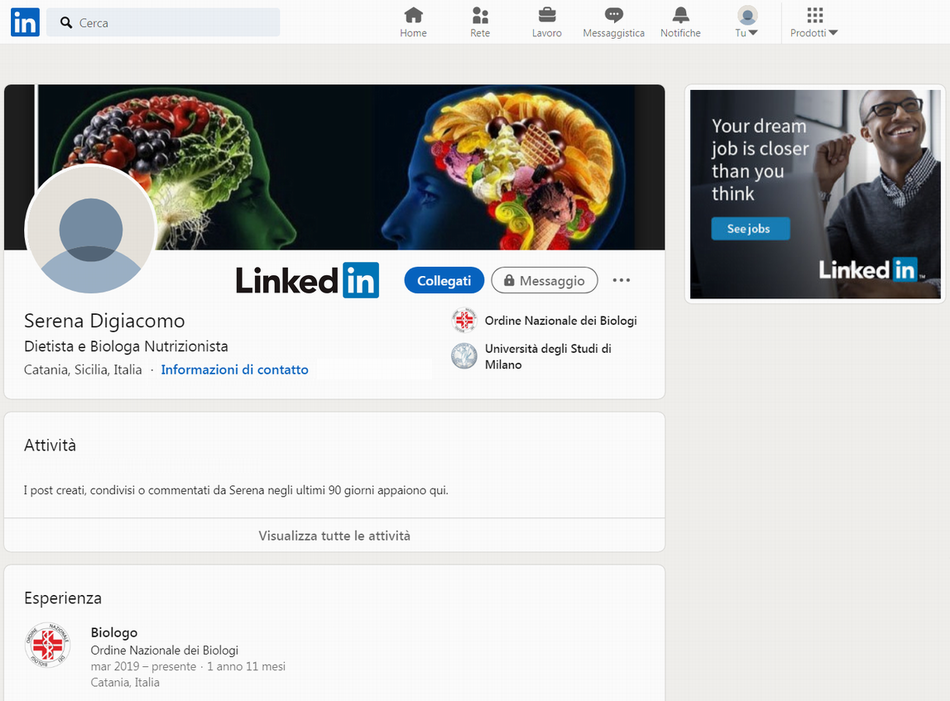Screen dimensions: 950x701
Task: Click the Attività section heading
Action: tap(50, 445)
